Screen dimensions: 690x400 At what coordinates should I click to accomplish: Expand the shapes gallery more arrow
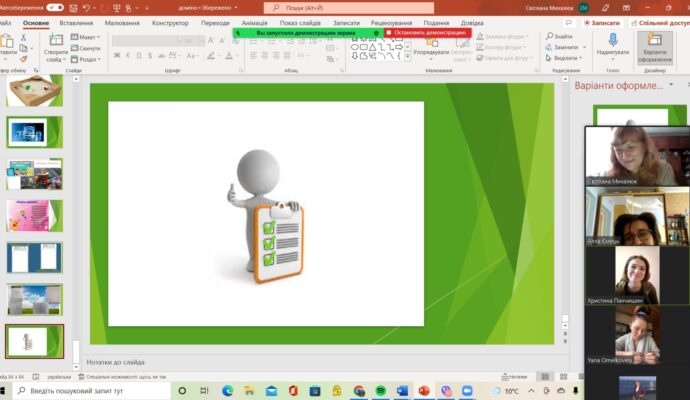click(407, 56)
